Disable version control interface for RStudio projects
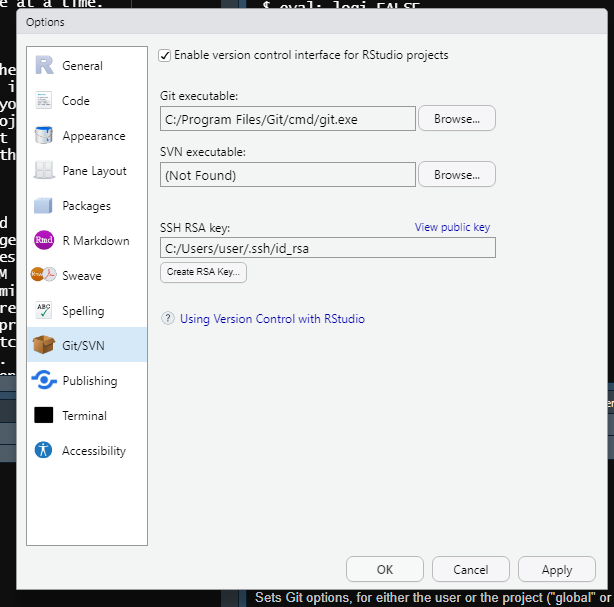The image size is (614, 607). 164,56
